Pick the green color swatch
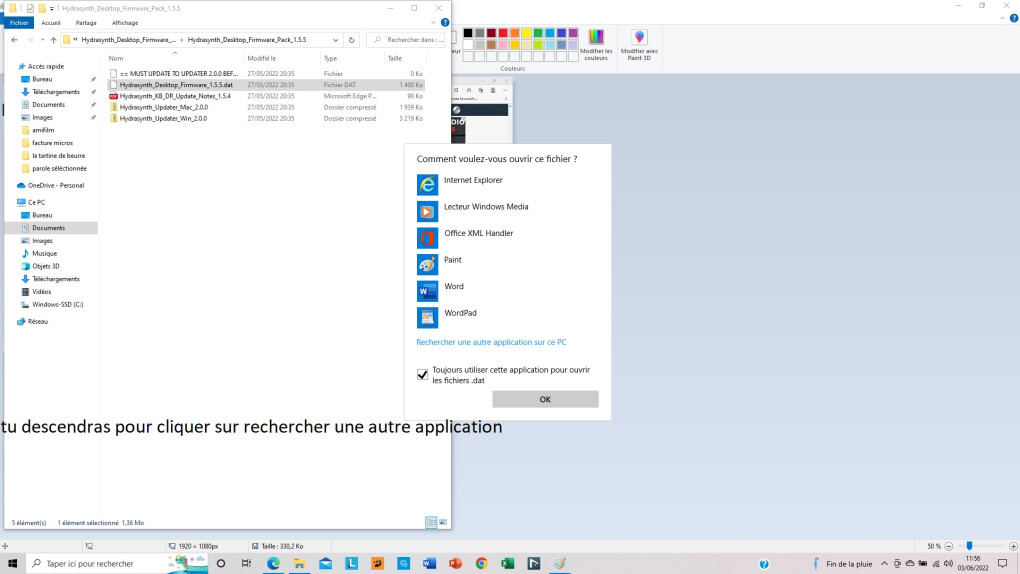Viewport: 1020px width, 574px height. pos(538,33)
